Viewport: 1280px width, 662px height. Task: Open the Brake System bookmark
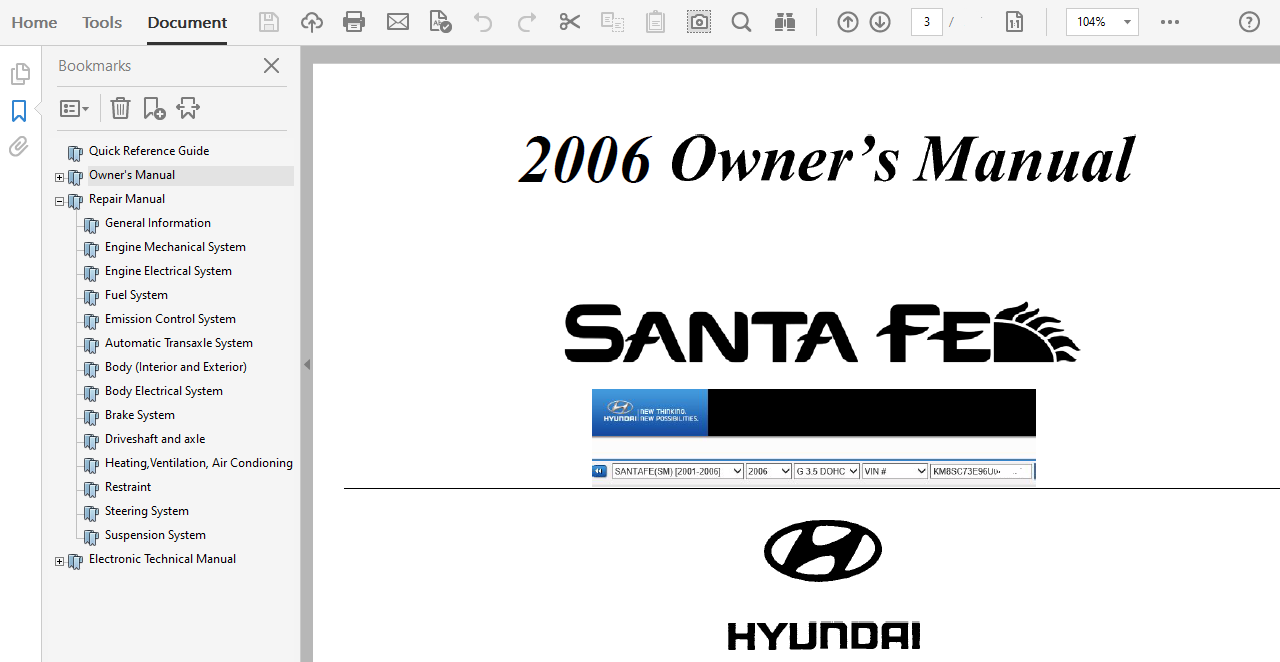140,415
